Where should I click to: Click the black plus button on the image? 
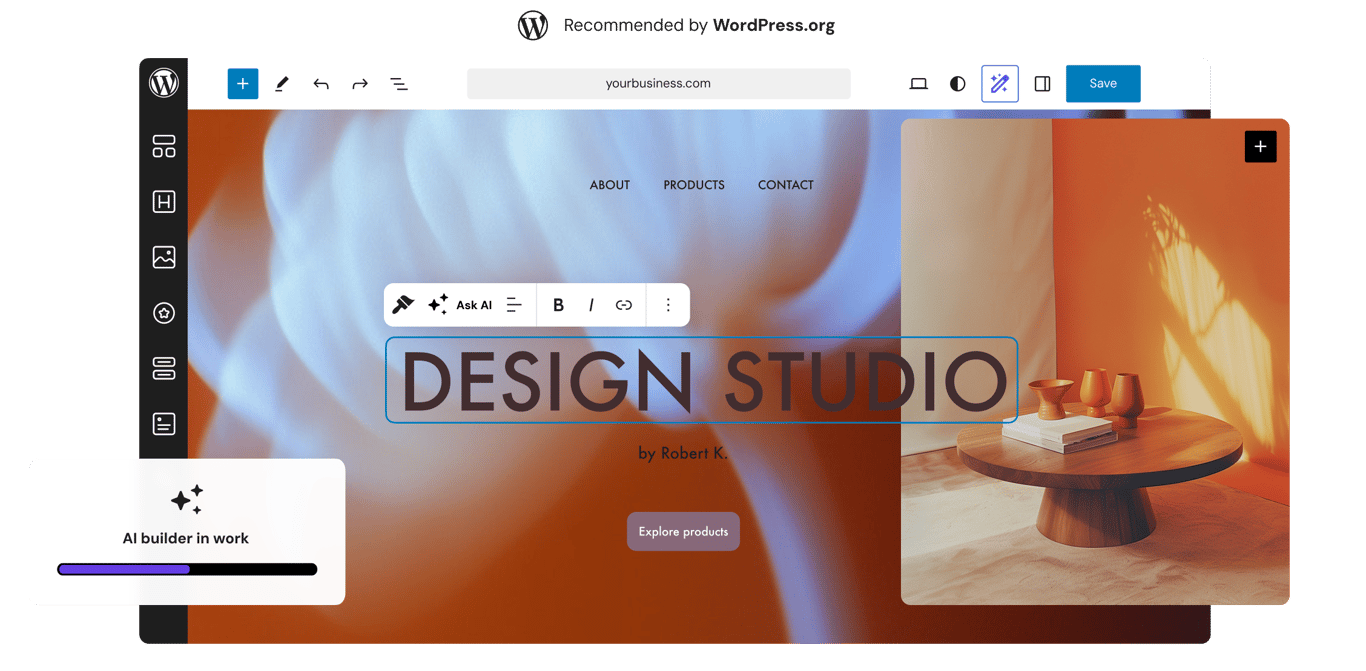pos(1260,147)
